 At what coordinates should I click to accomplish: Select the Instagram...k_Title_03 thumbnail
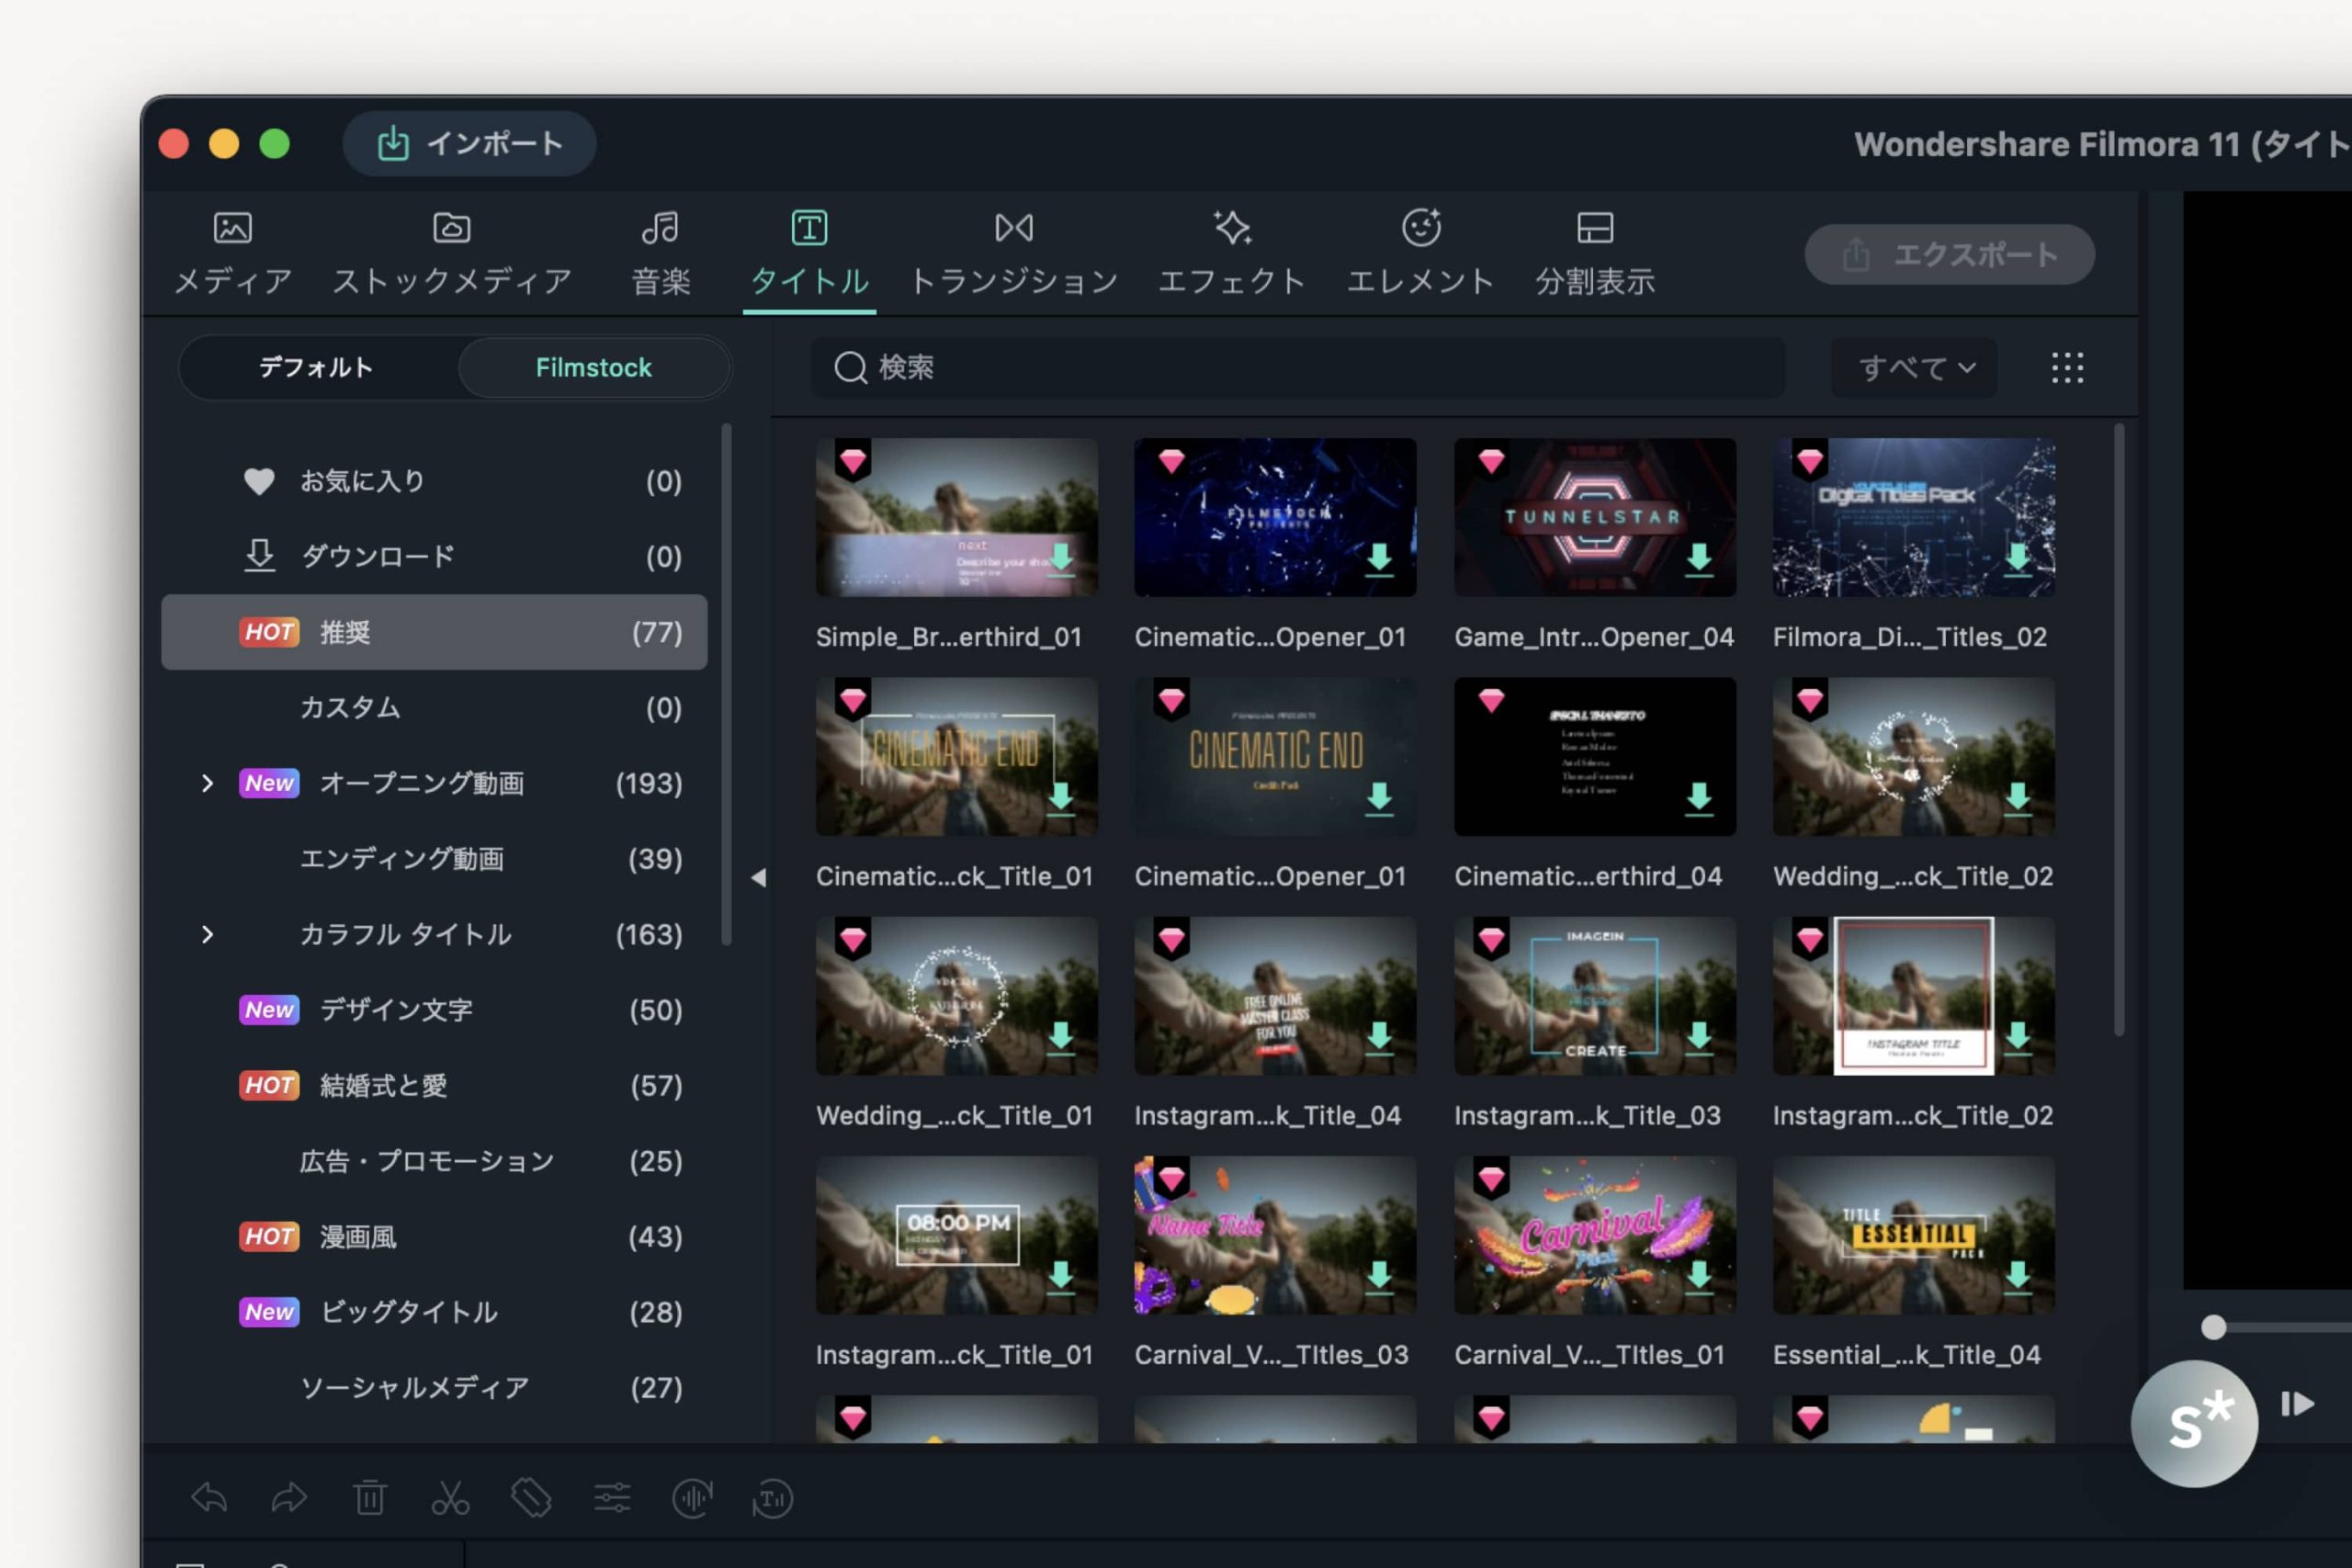click(1595, 996)
